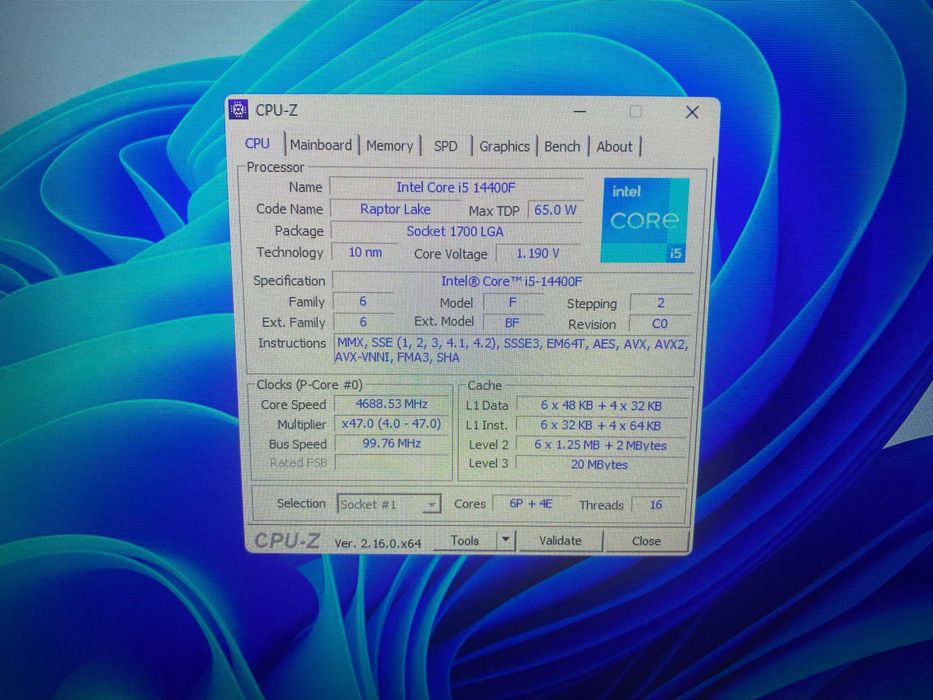Screen dimensions: 933x700
Task: Click the multiplier x47.0 (4.0 - 47.0)
Action: pos(392,424)
